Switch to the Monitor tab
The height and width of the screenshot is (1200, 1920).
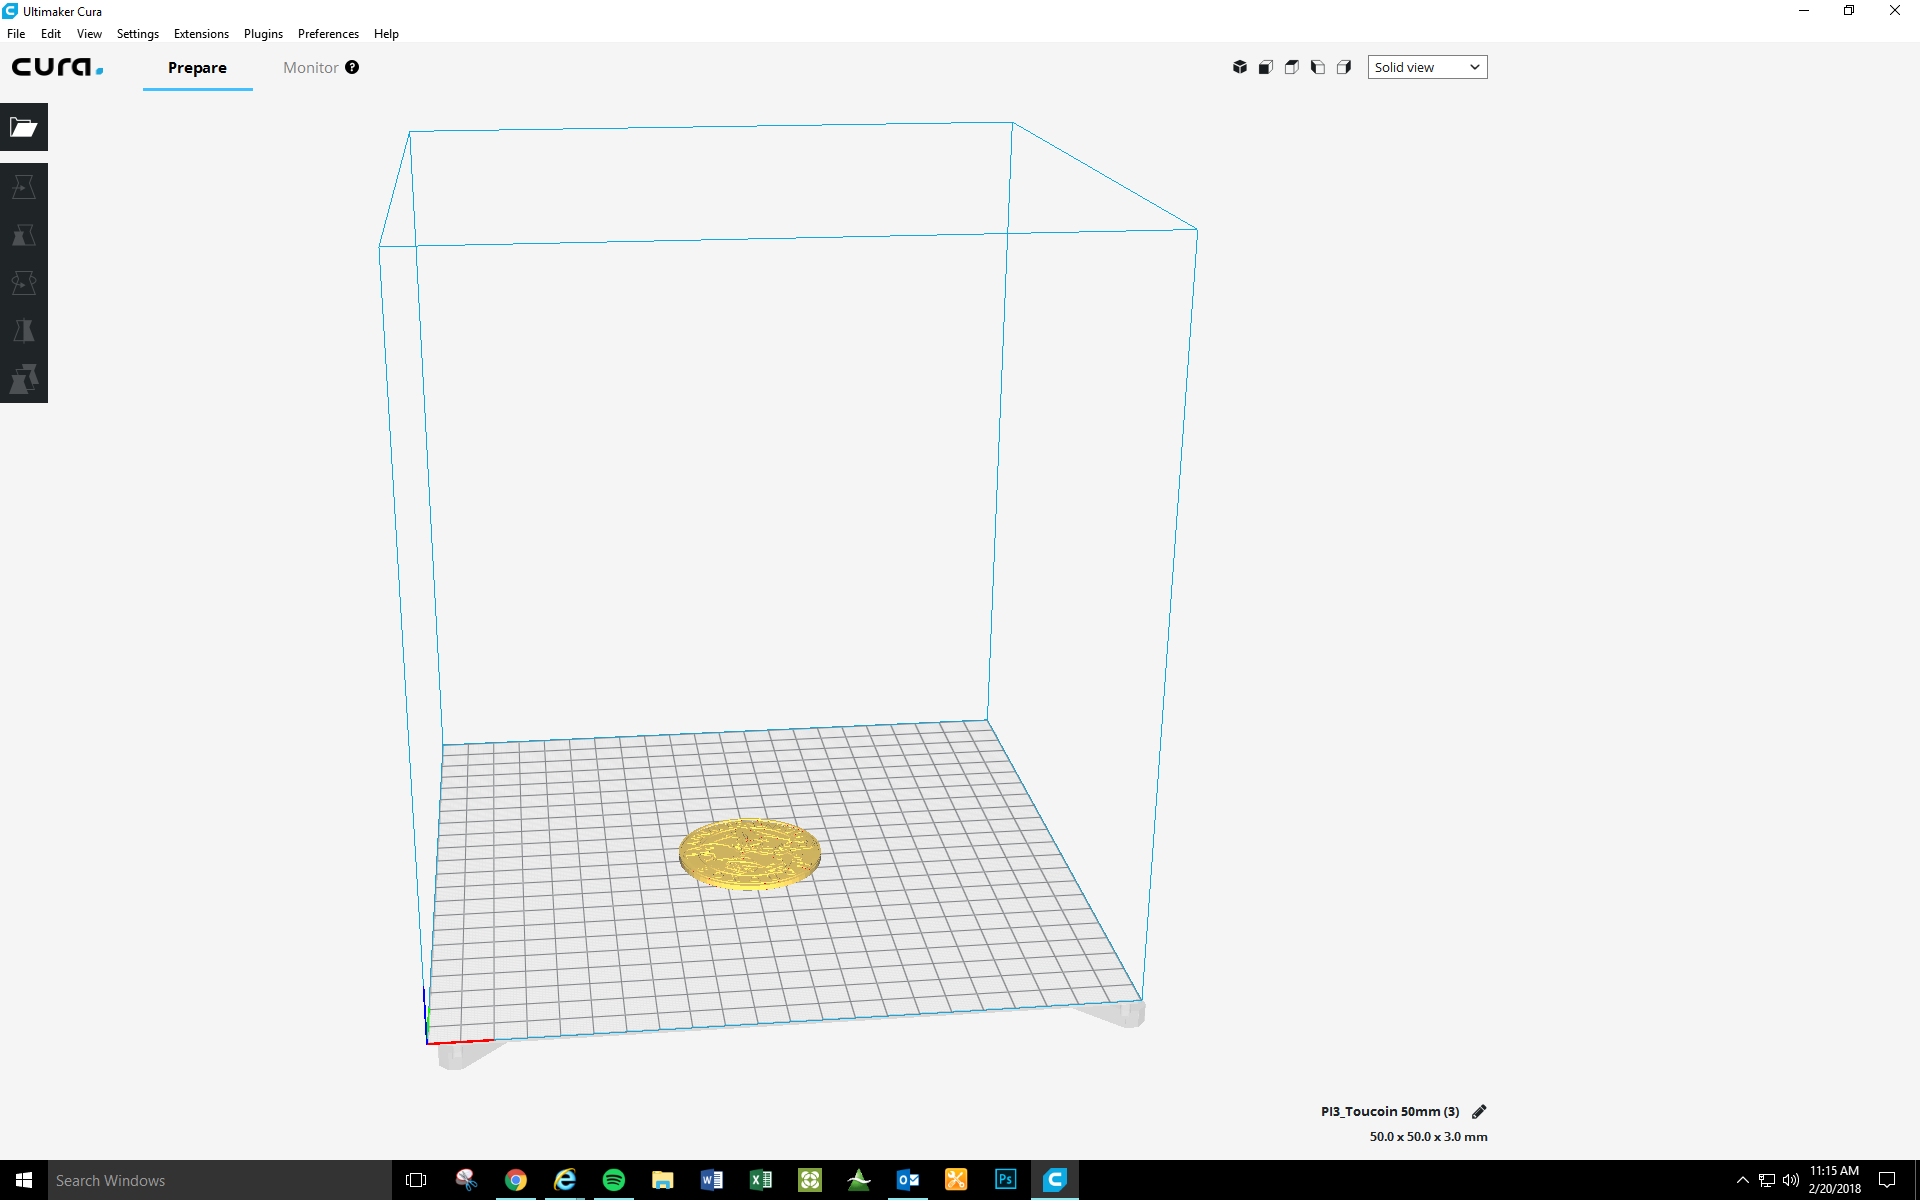pos(310,67)
